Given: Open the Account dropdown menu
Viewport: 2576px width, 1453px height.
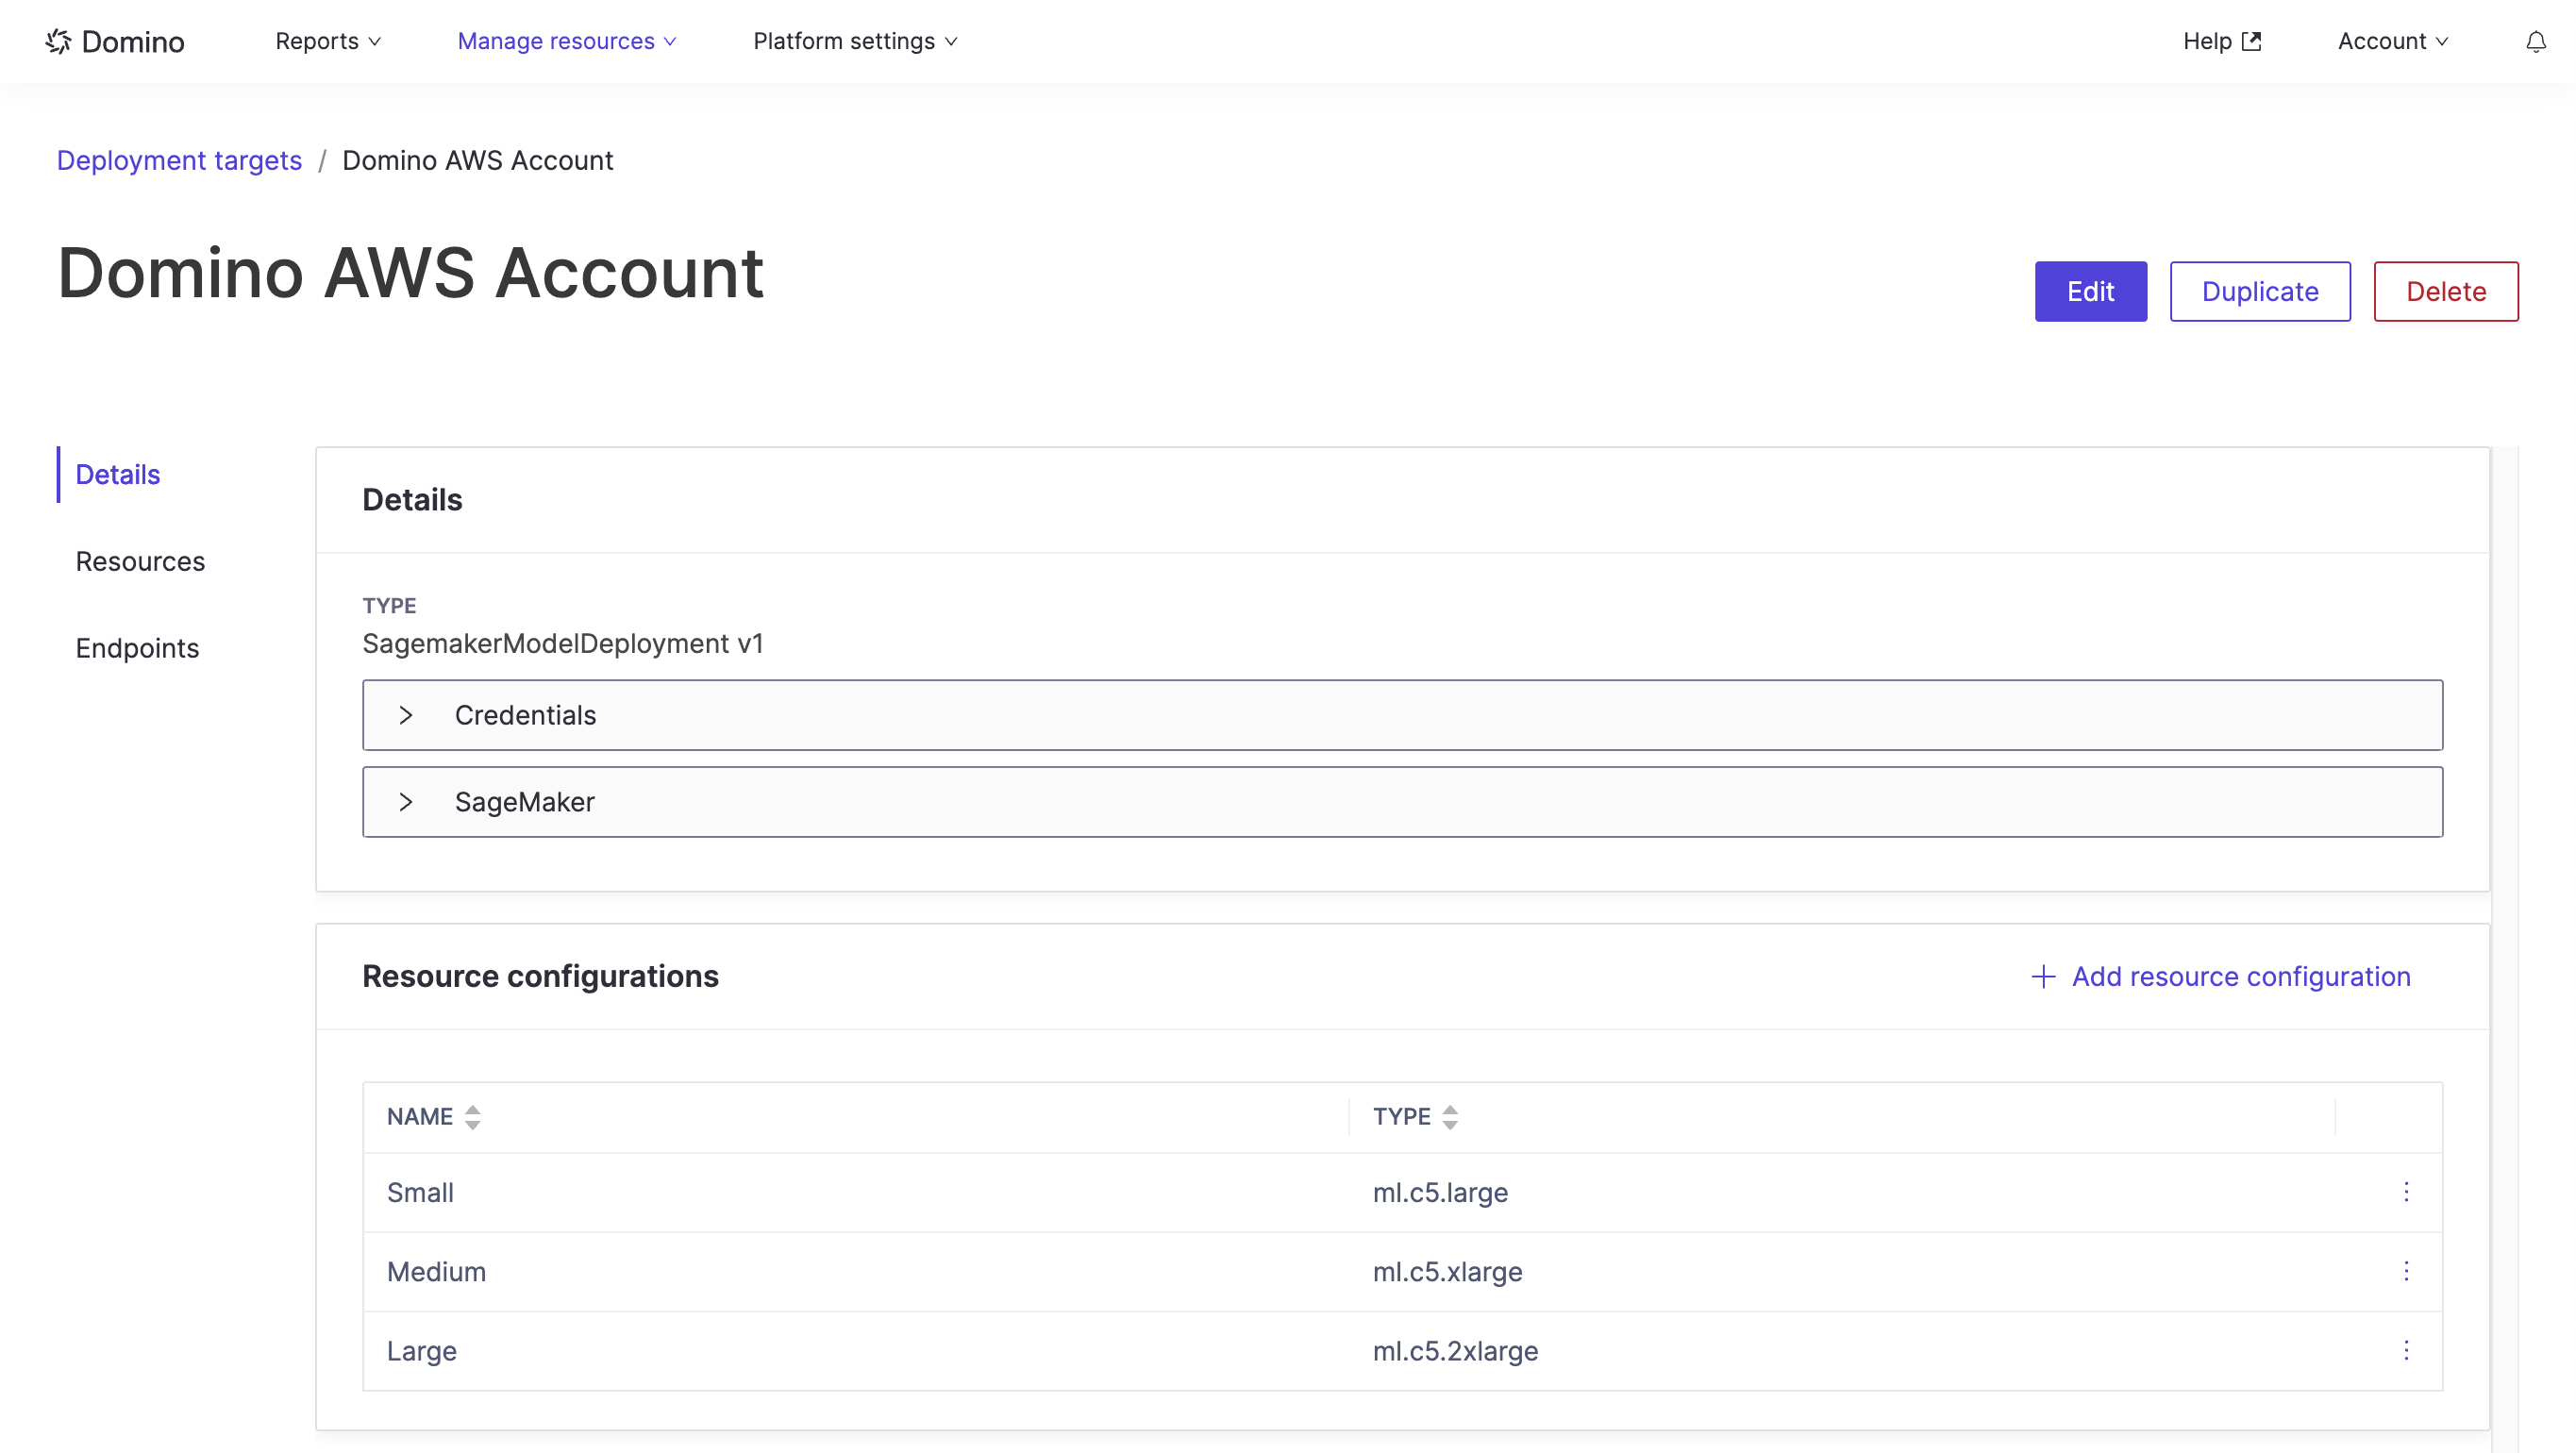Looking at the screenshot, I should [2393, 41].
